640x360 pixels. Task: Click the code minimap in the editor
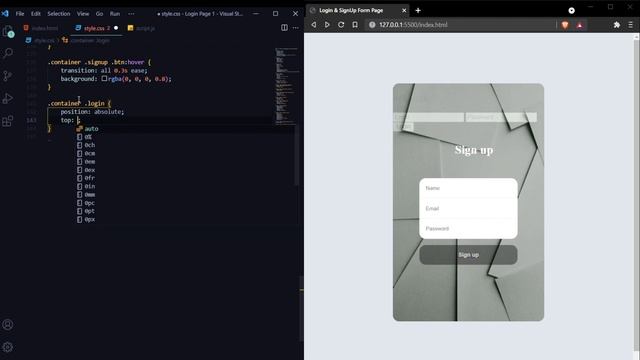(x=287, y=86)
